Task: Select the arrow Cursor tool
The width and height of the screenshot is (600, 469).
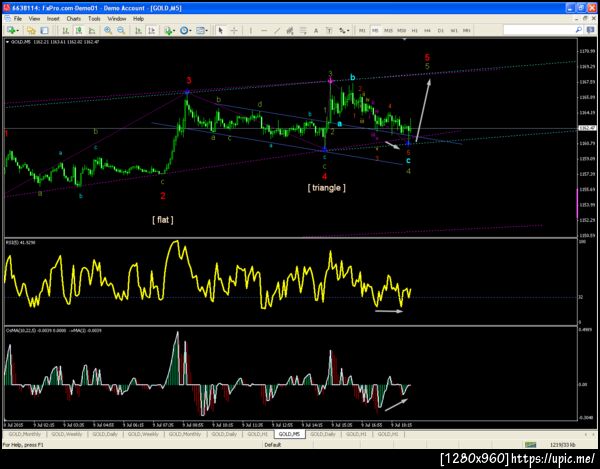Action: point(220,31)
